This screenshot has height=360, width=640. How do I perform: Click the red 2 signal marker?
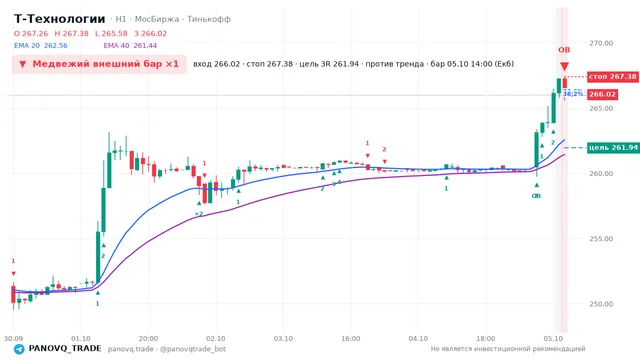point(384,150)
